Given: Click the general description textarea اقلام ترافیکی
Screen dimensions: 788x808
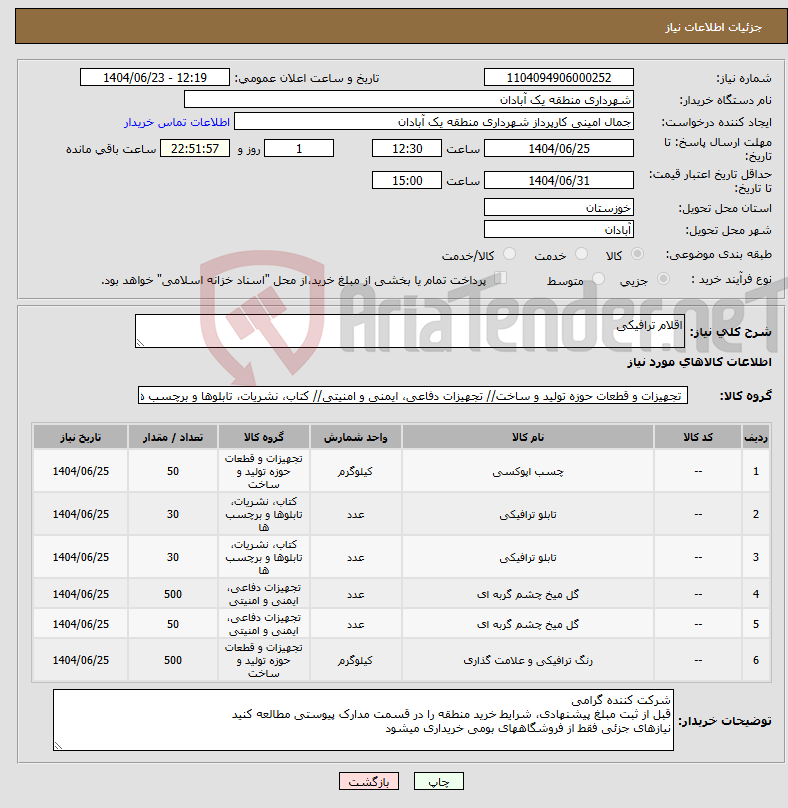Looking at the screenshot, I should [410, 331].
